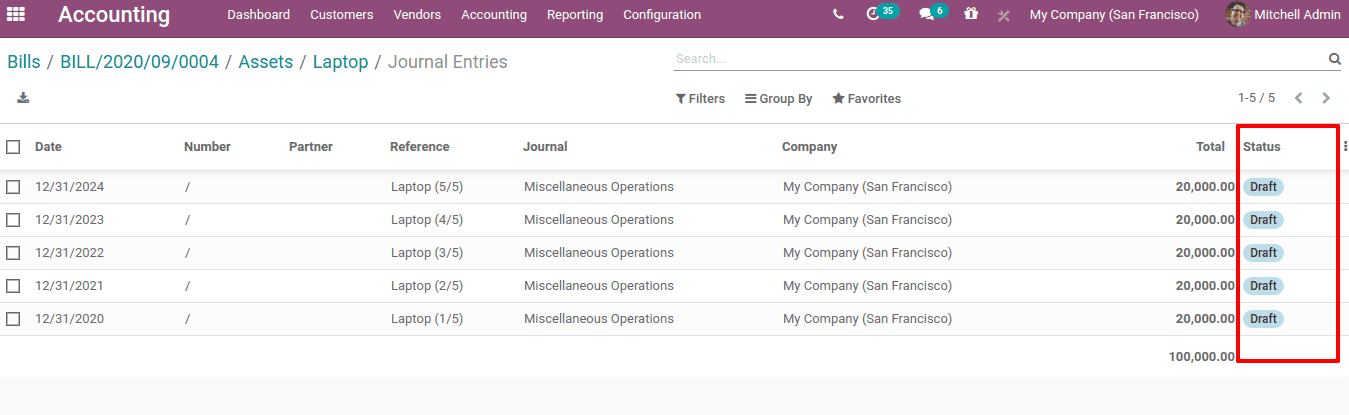Open optional columns three-dot menu

(1345, 146)
